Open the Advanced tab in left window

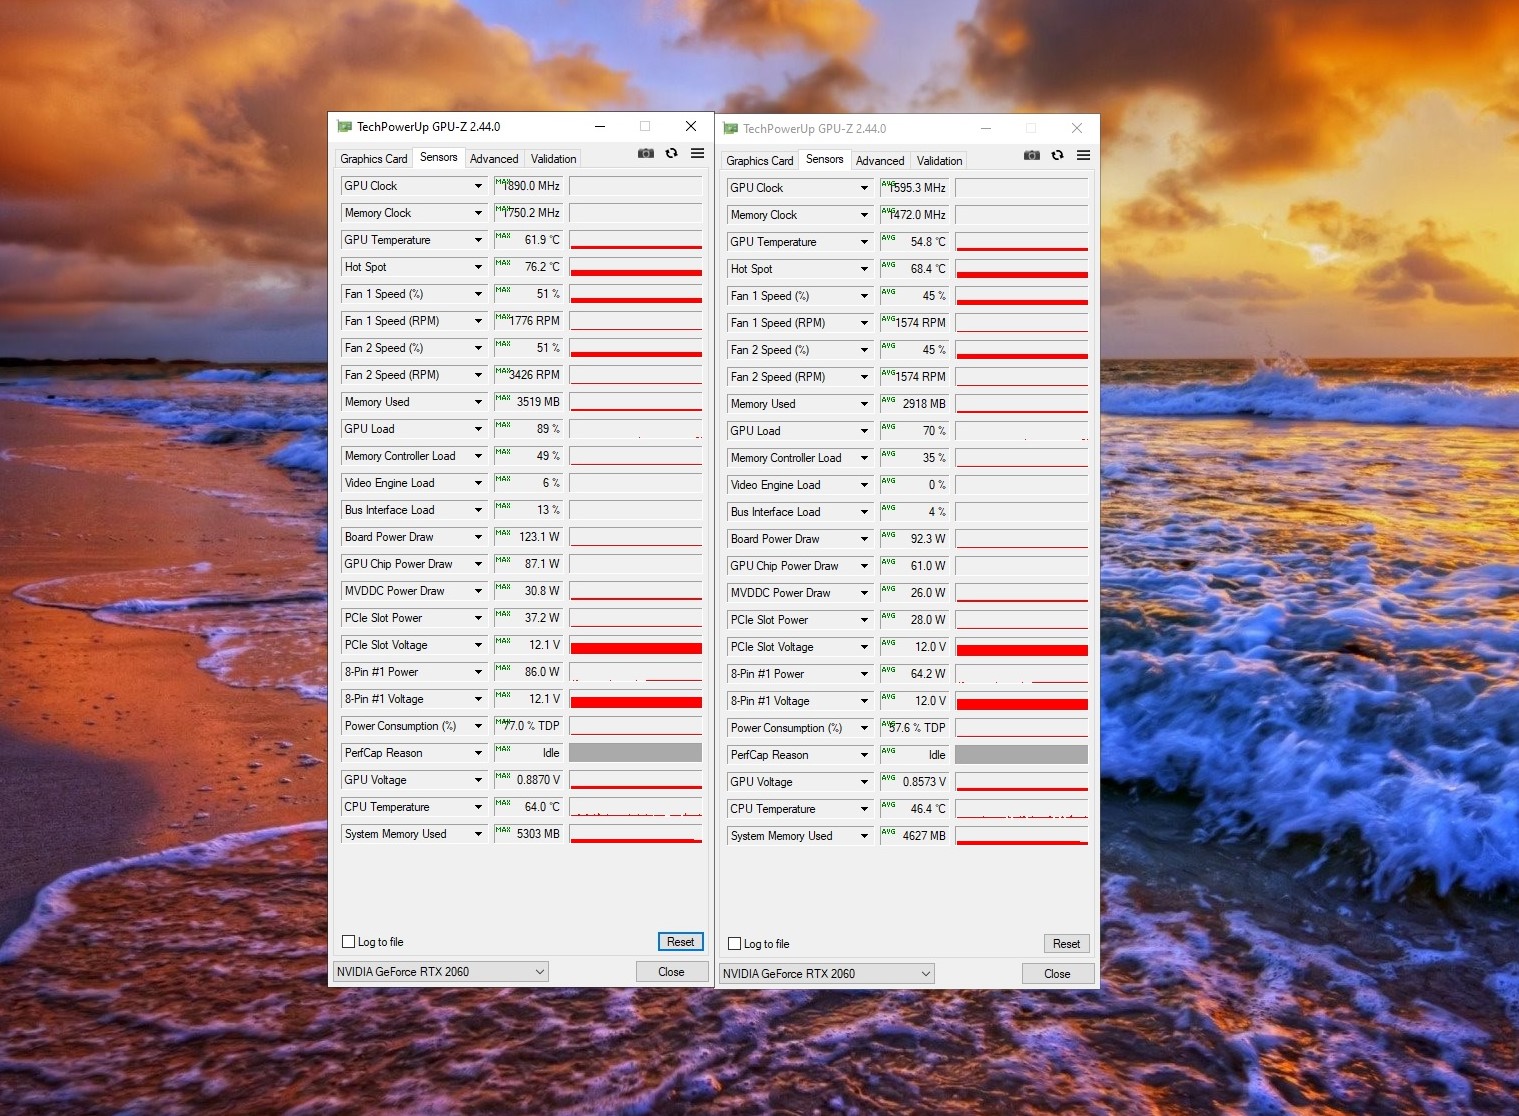point(494,159)
